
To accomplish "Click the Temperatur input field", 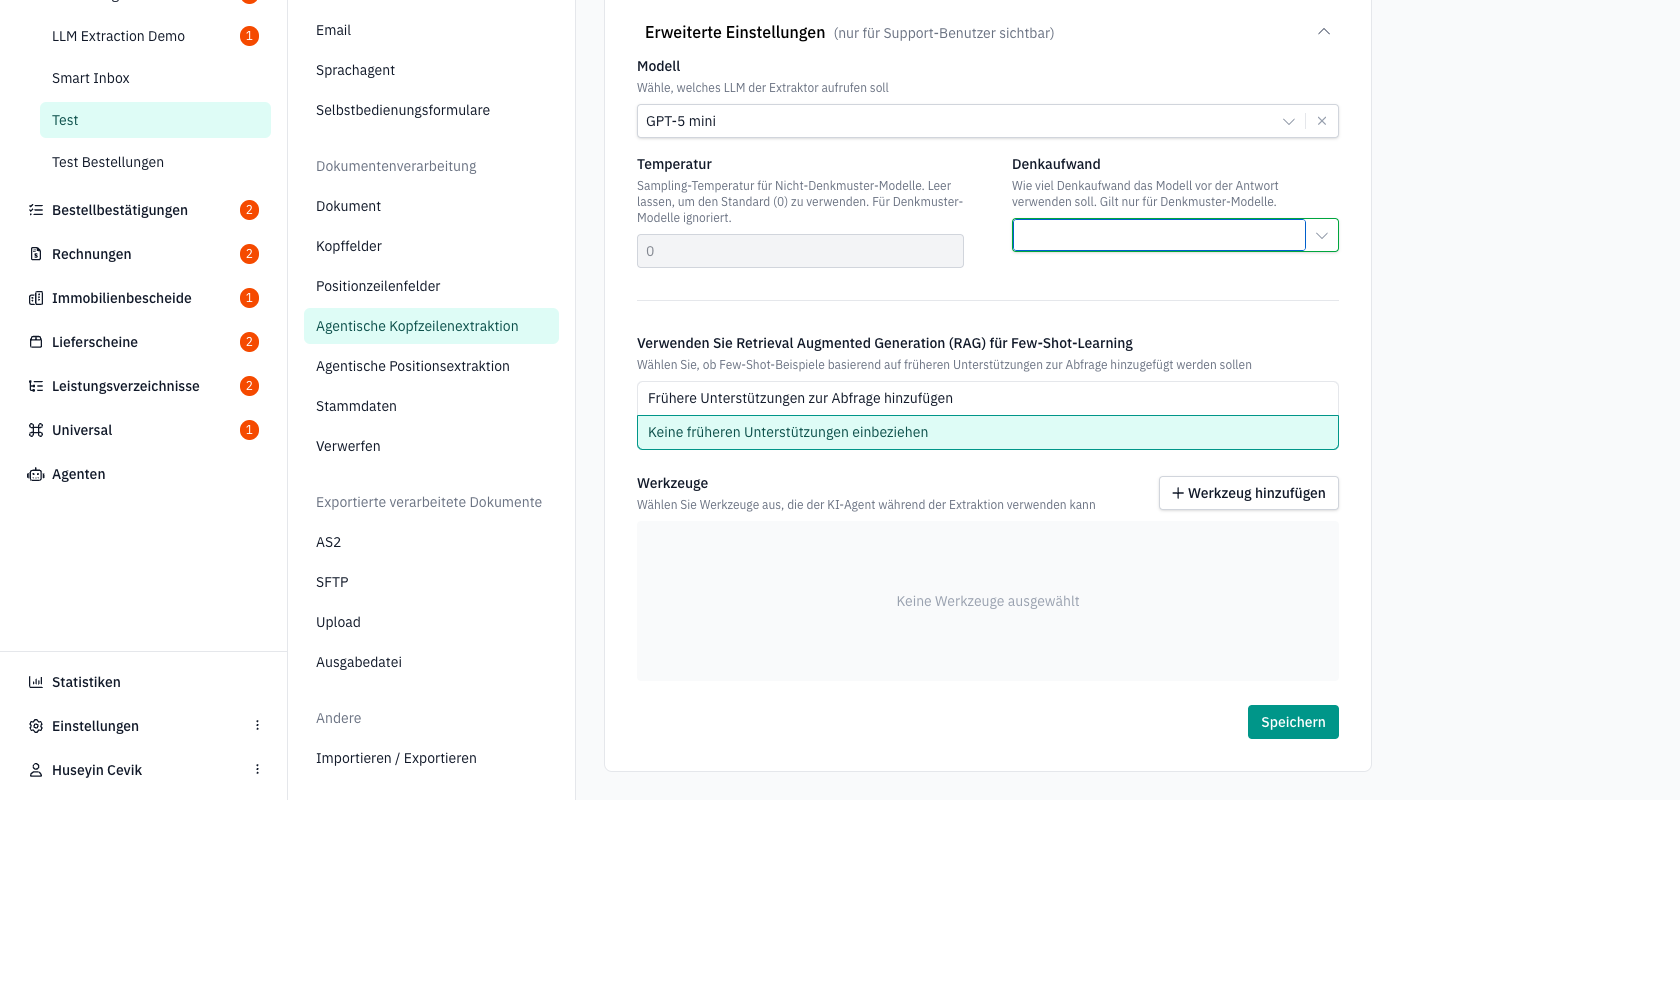I will click(800, 251).
